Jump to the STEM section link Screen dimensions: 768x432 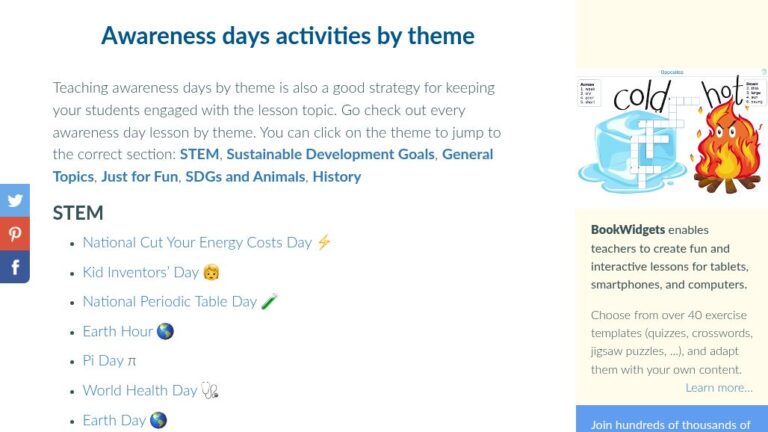(199, 154)
